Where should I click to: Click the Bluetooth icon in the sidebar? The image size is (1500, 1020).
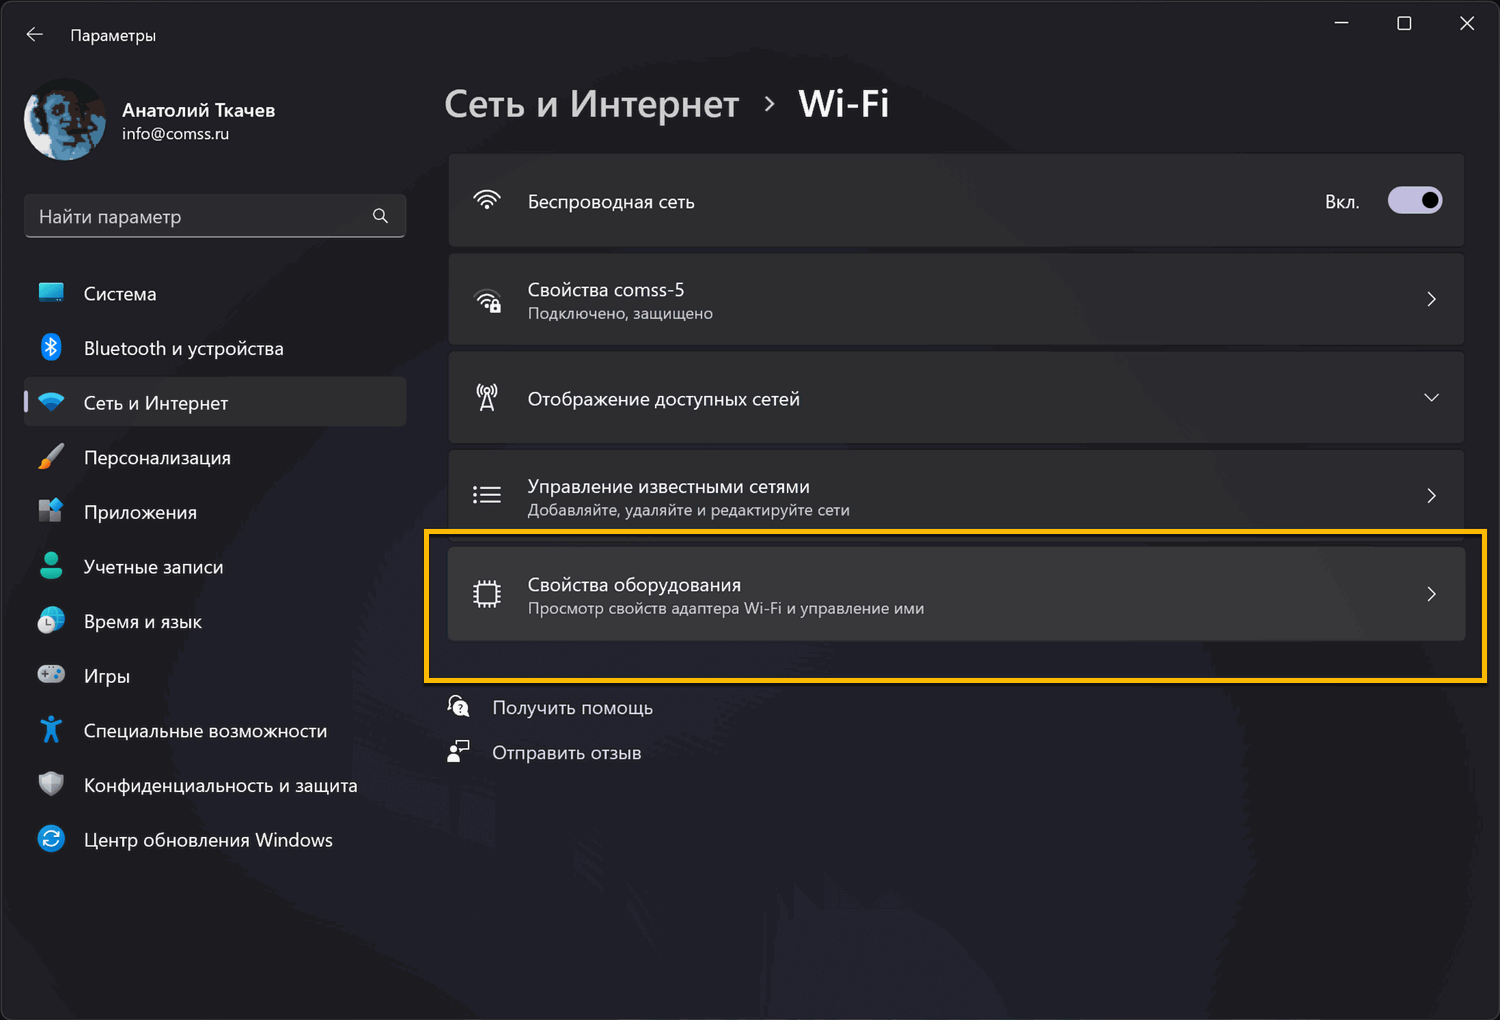[x=51, y=348]
